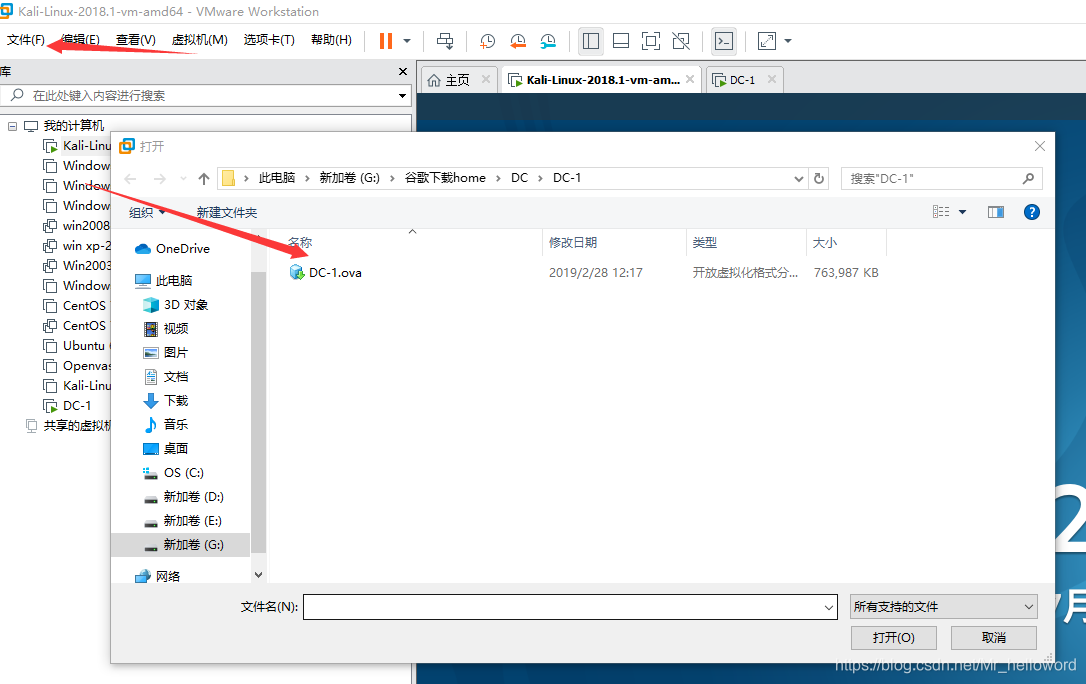This screenshot has height=684, width=1086.
Task: Open the snapshot manager wrench clock icon
Action: coord(548,41)
